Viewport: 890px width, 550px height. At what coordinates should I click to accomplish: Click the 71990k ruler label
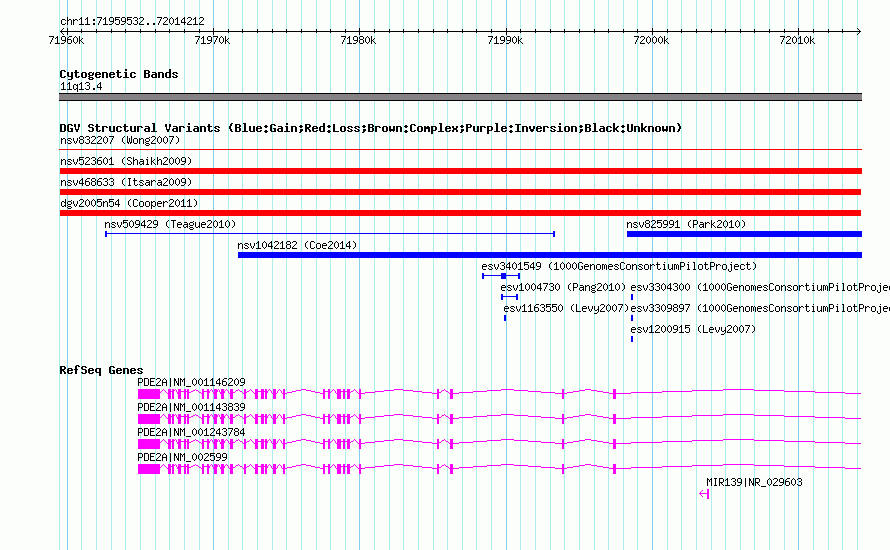505,40
